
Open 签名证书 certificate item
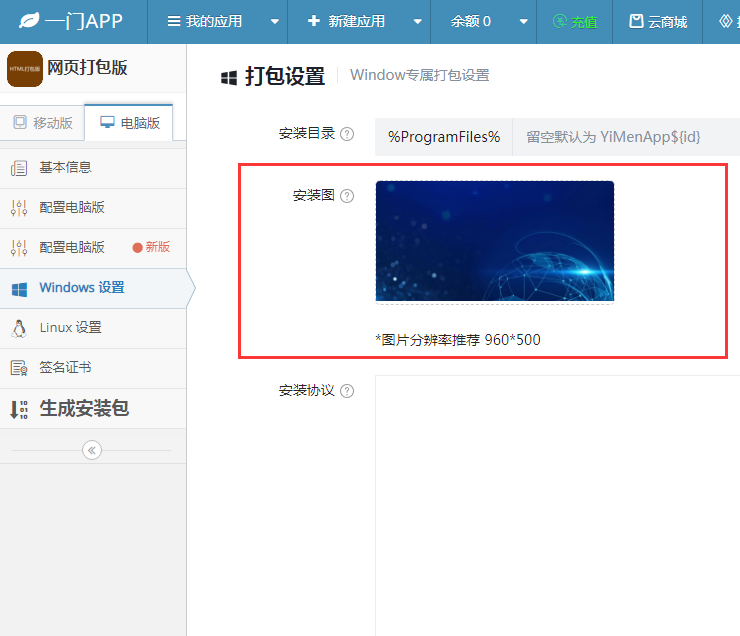tap(93, 368)
